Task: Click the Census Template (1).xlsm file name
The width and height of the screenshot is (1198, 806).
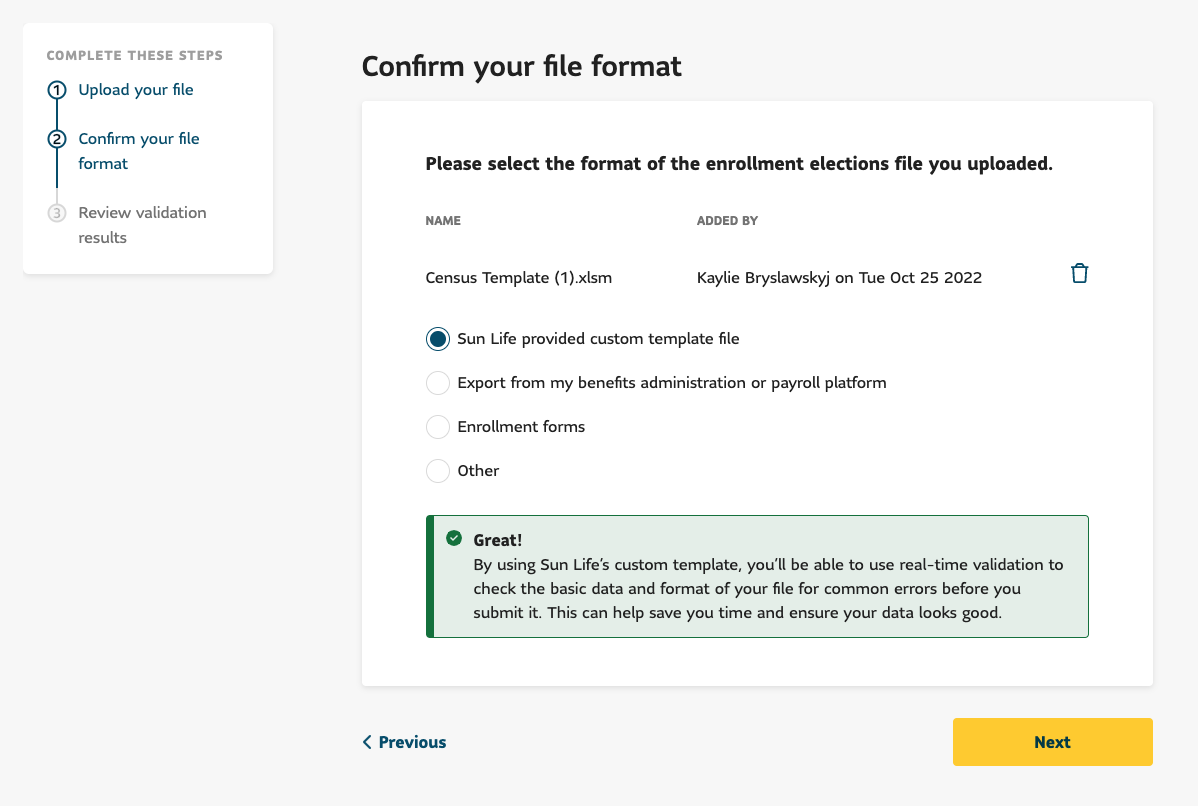Action: point(518,277)
